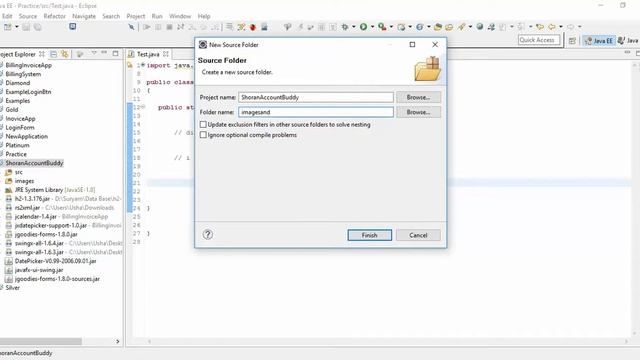Switch to the Java EE perspective
Image resolution: width=640 pixels, height=360 pixels.
(599, 40)
